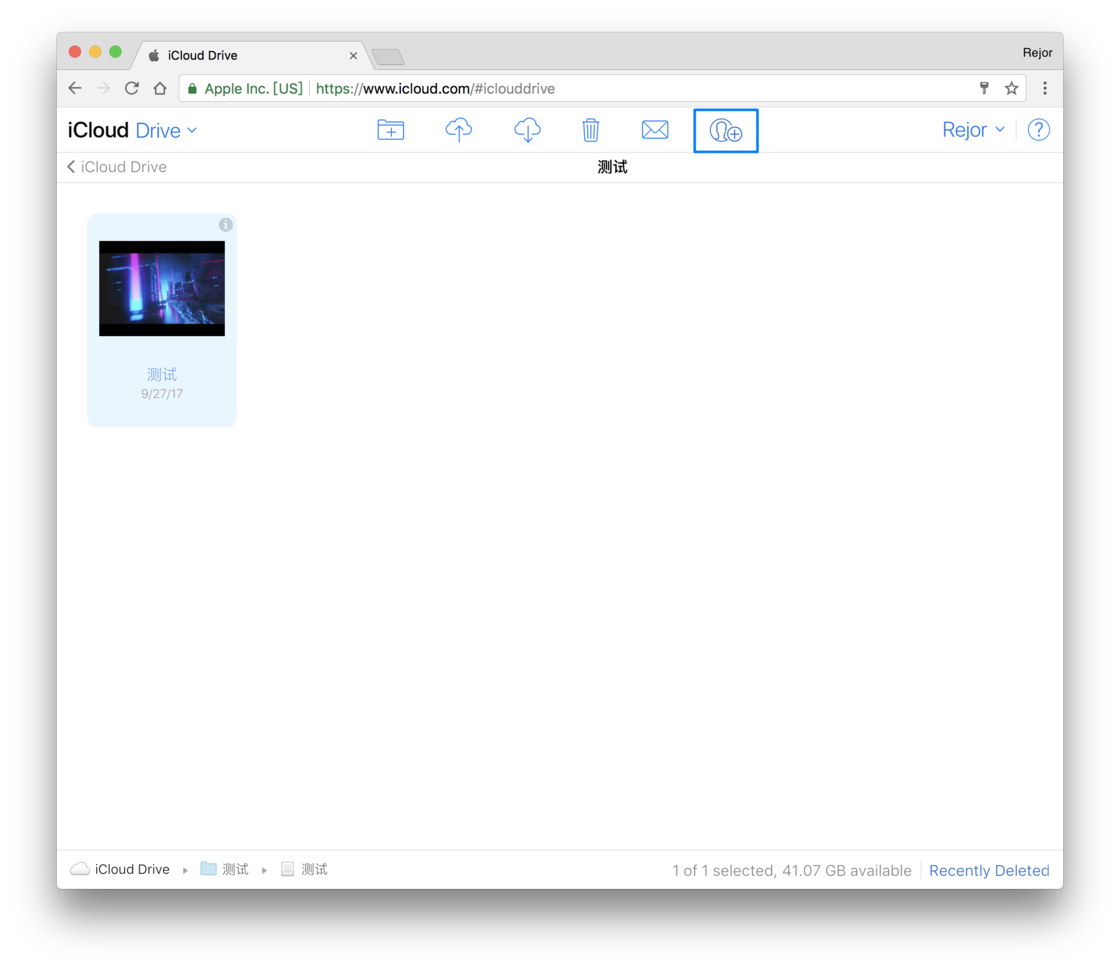The image size is (1120, 970).
Task: Click the page reload control
Action: point(131,88)
